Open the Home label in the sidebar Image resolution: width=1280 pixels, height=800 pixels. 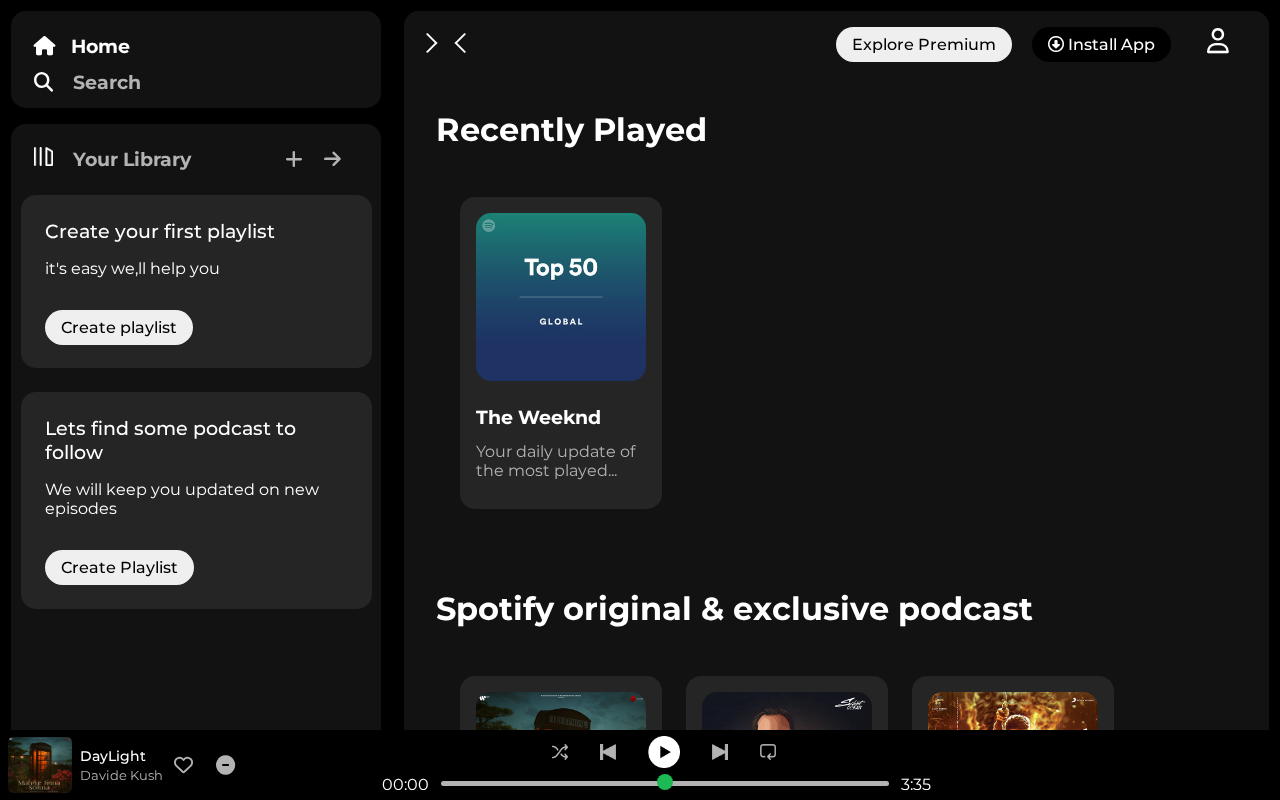click(x=100, y=46)
